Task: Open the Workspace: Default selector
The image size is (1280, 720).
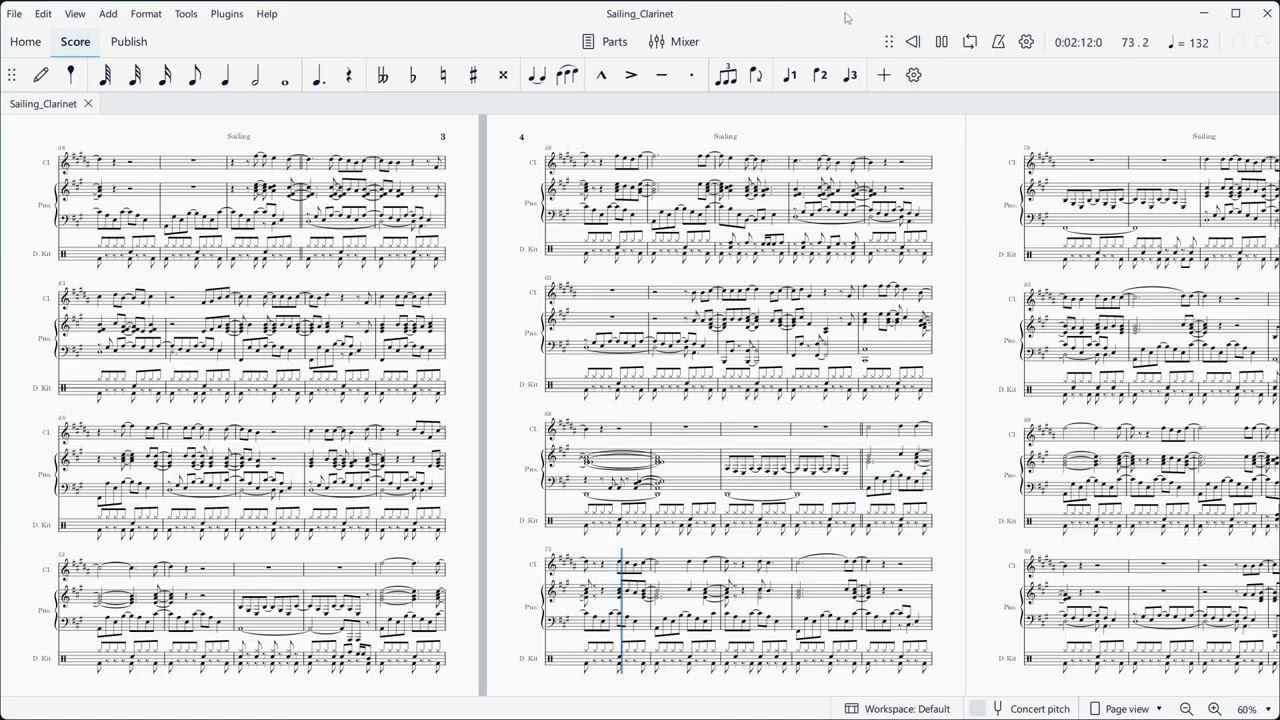Action: coord(898,709)
